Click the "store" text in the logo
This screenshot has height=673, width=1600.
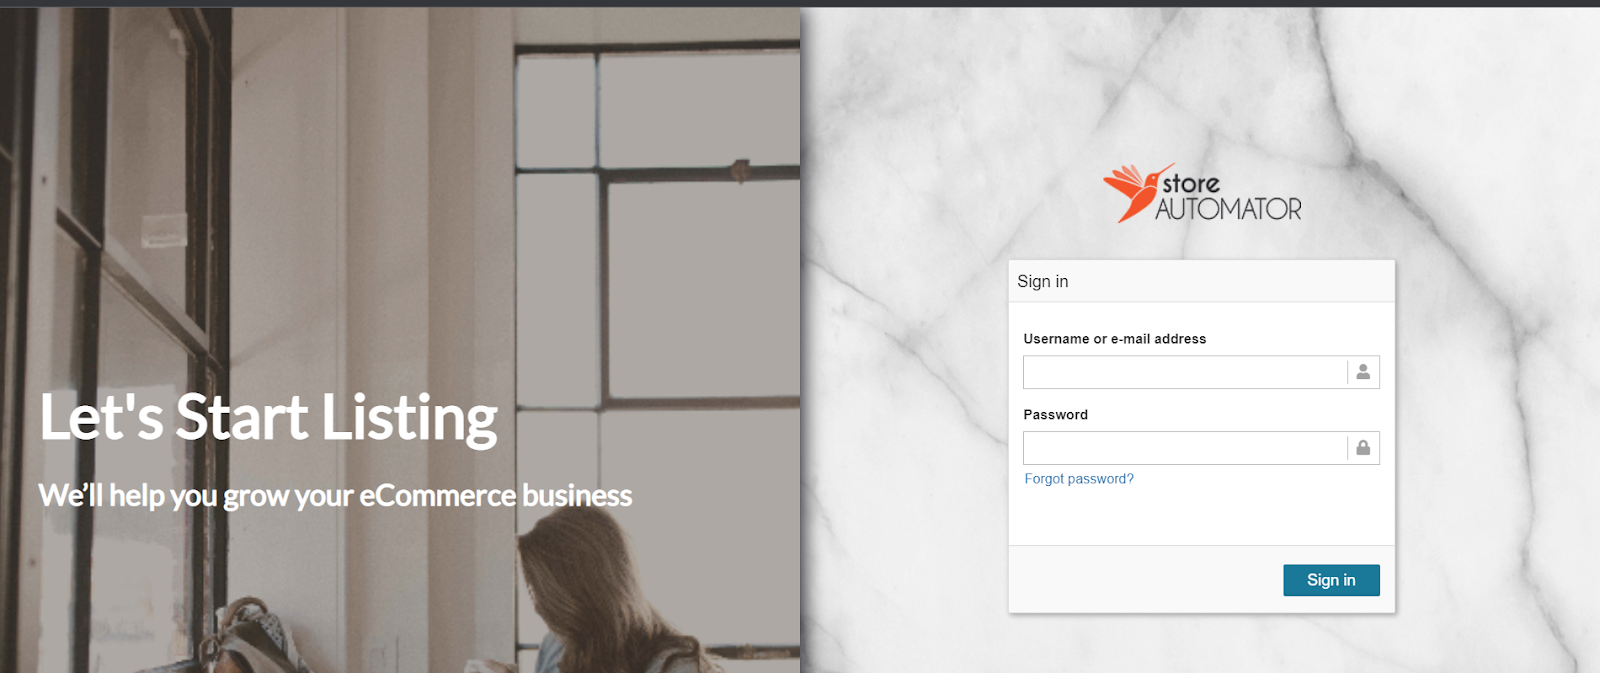(1191, 184)
